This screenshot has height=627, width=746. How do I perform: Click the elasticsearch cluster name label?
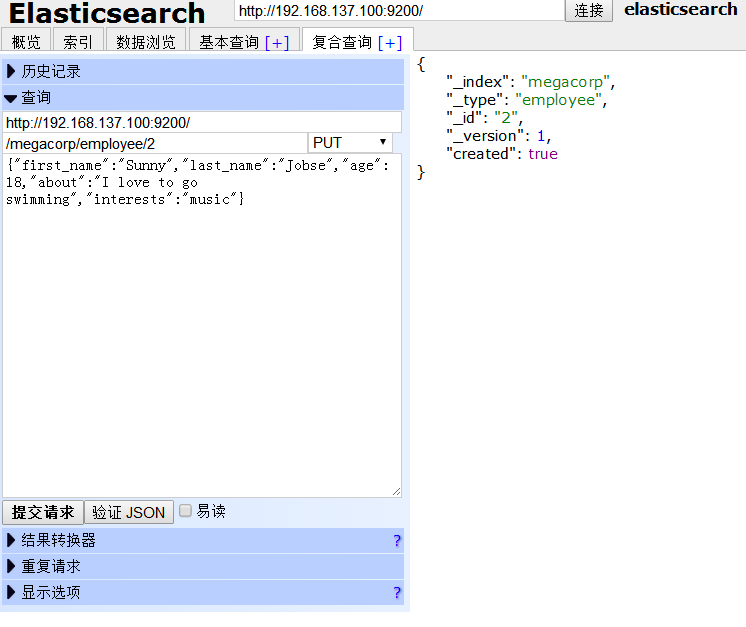681,9
